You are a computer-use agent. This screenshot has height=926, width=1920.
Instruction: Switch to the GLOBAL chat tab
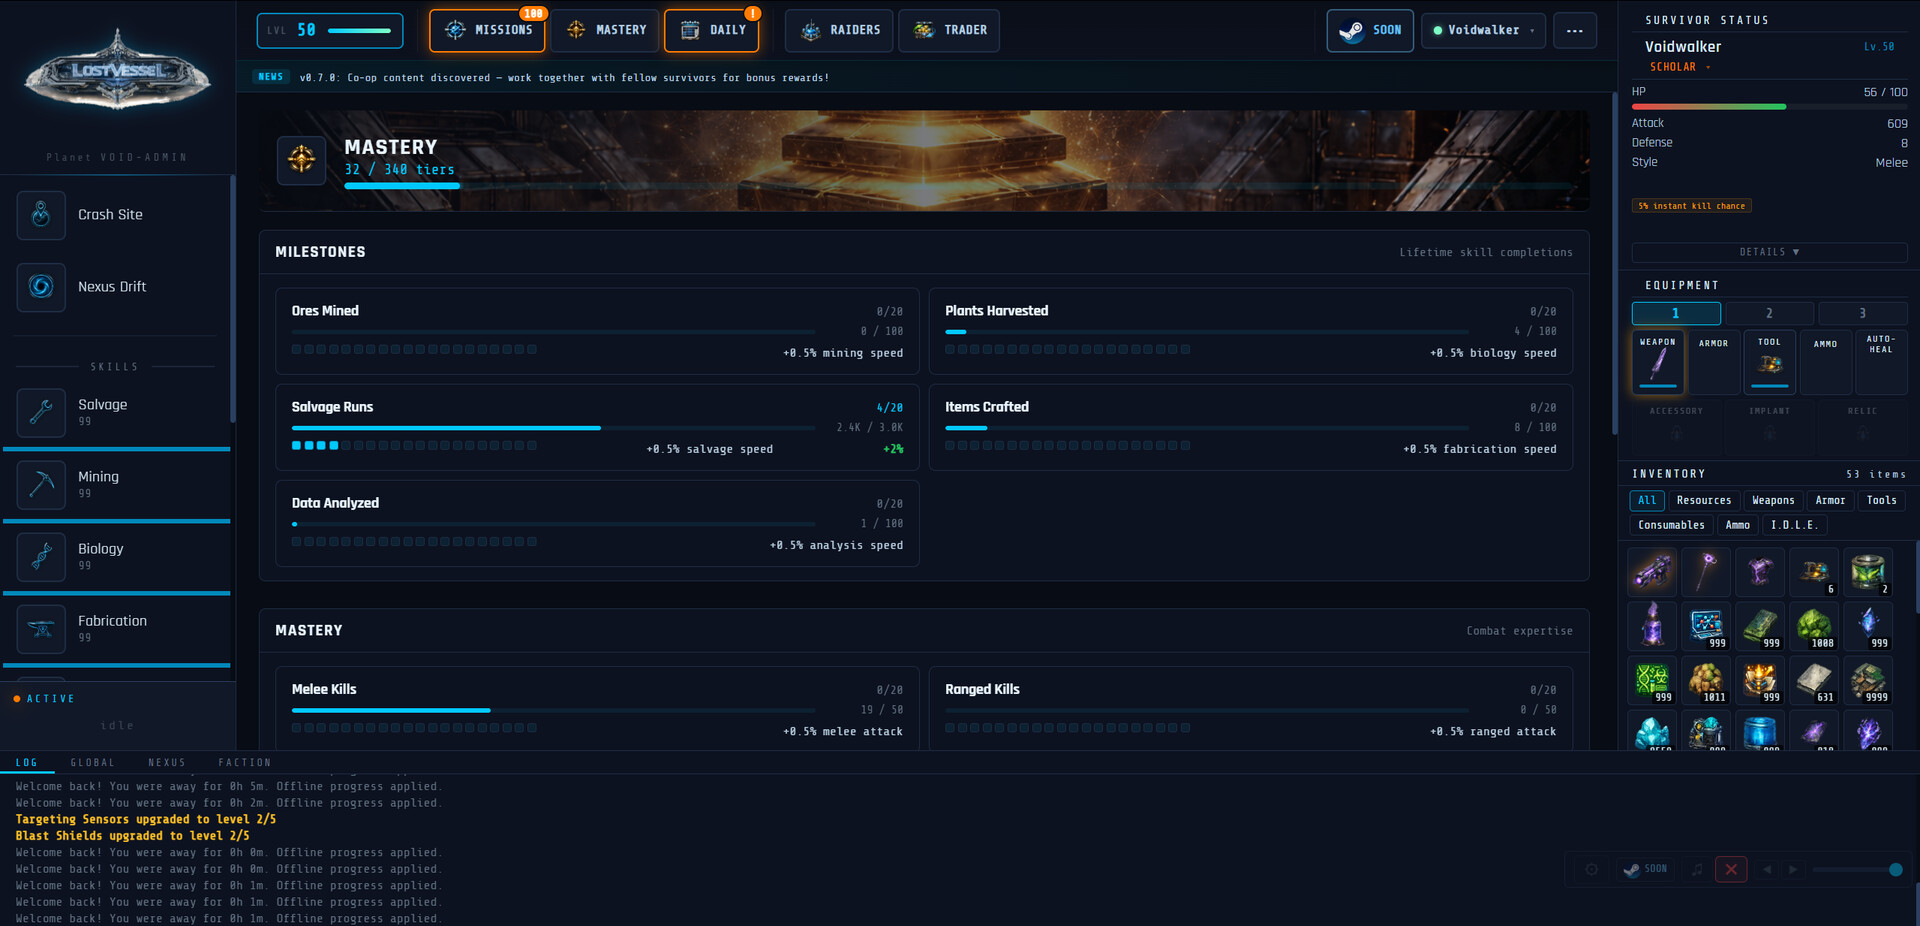pos(92,763)
